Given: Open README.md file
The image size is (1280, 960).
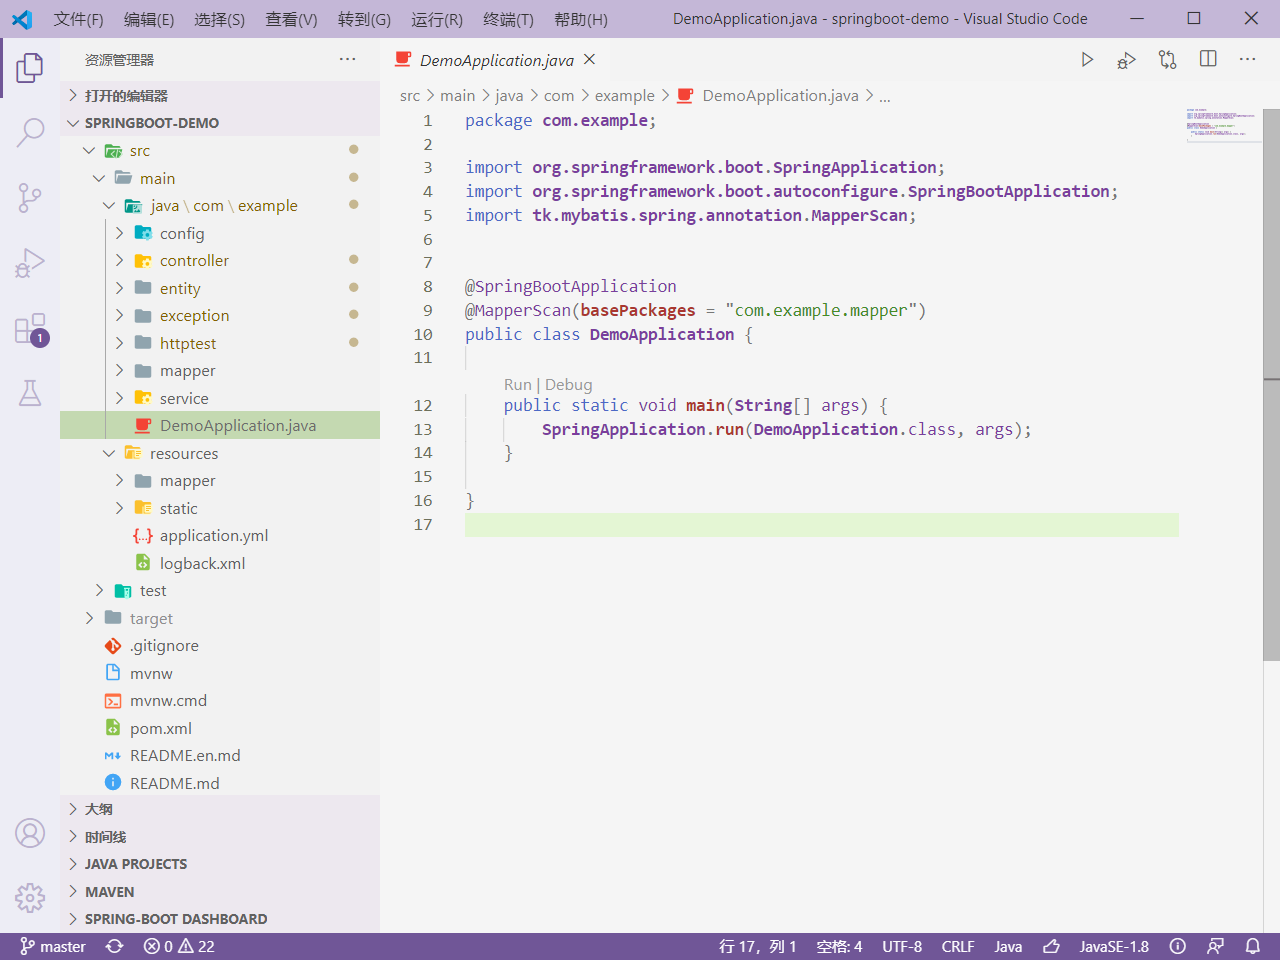Looking at the screenshot, I should point(220,783).
